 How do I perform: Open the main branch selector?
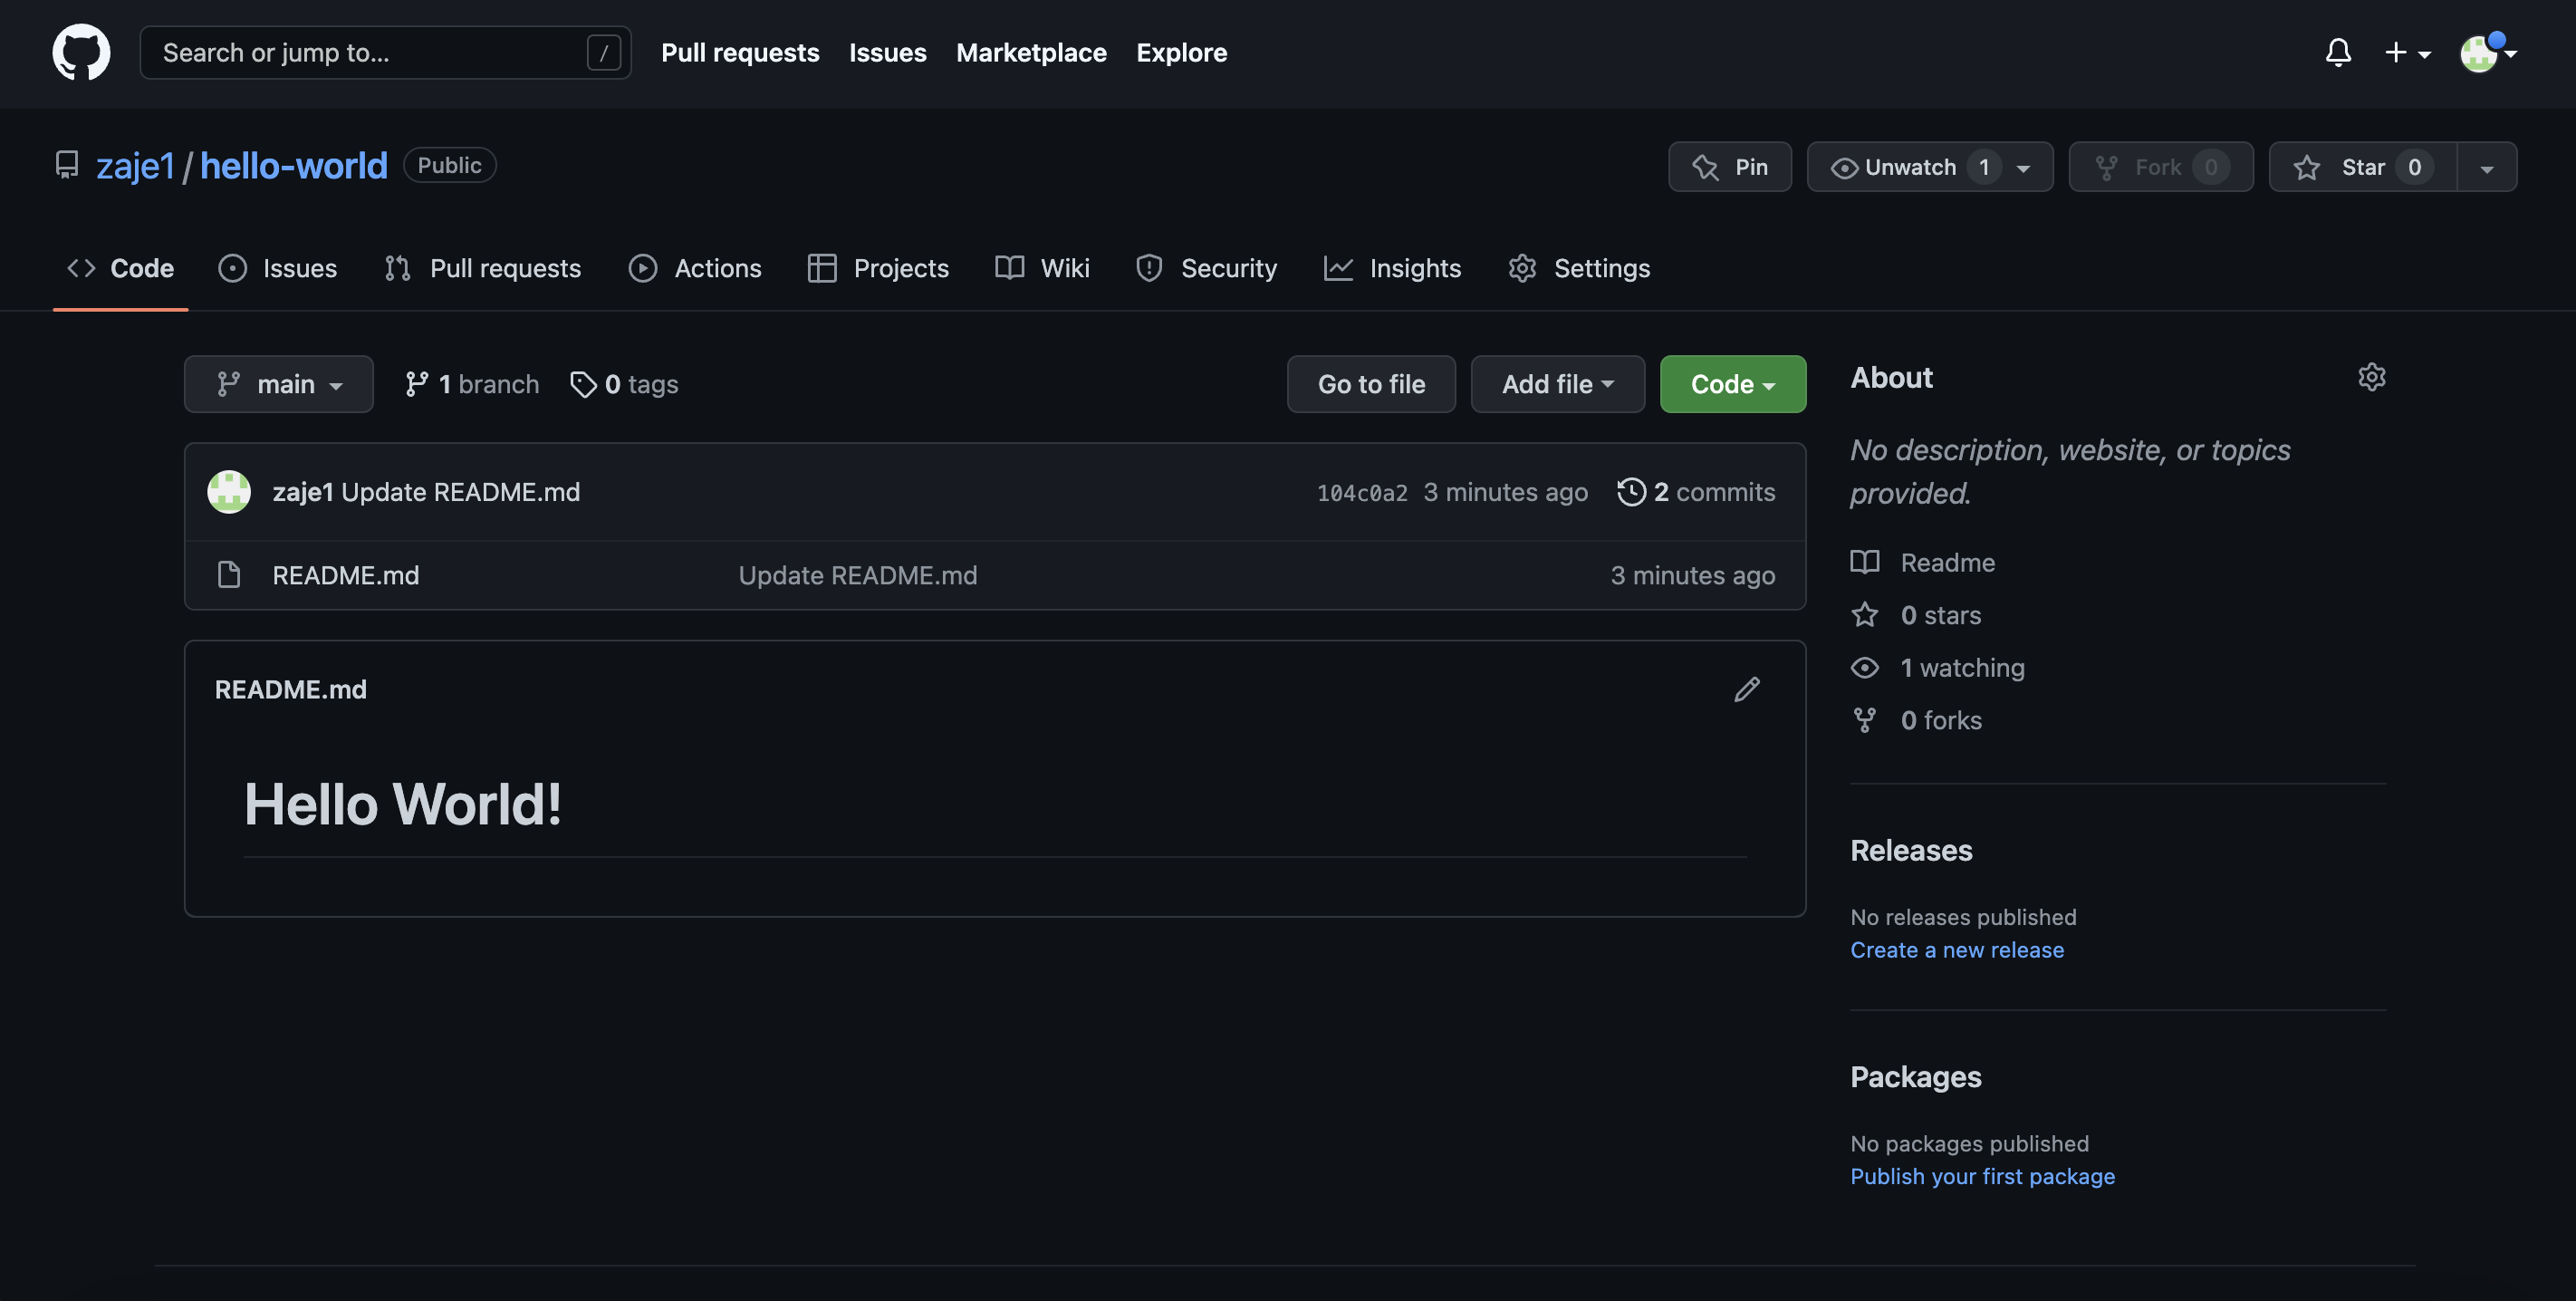tap(278, 383)
